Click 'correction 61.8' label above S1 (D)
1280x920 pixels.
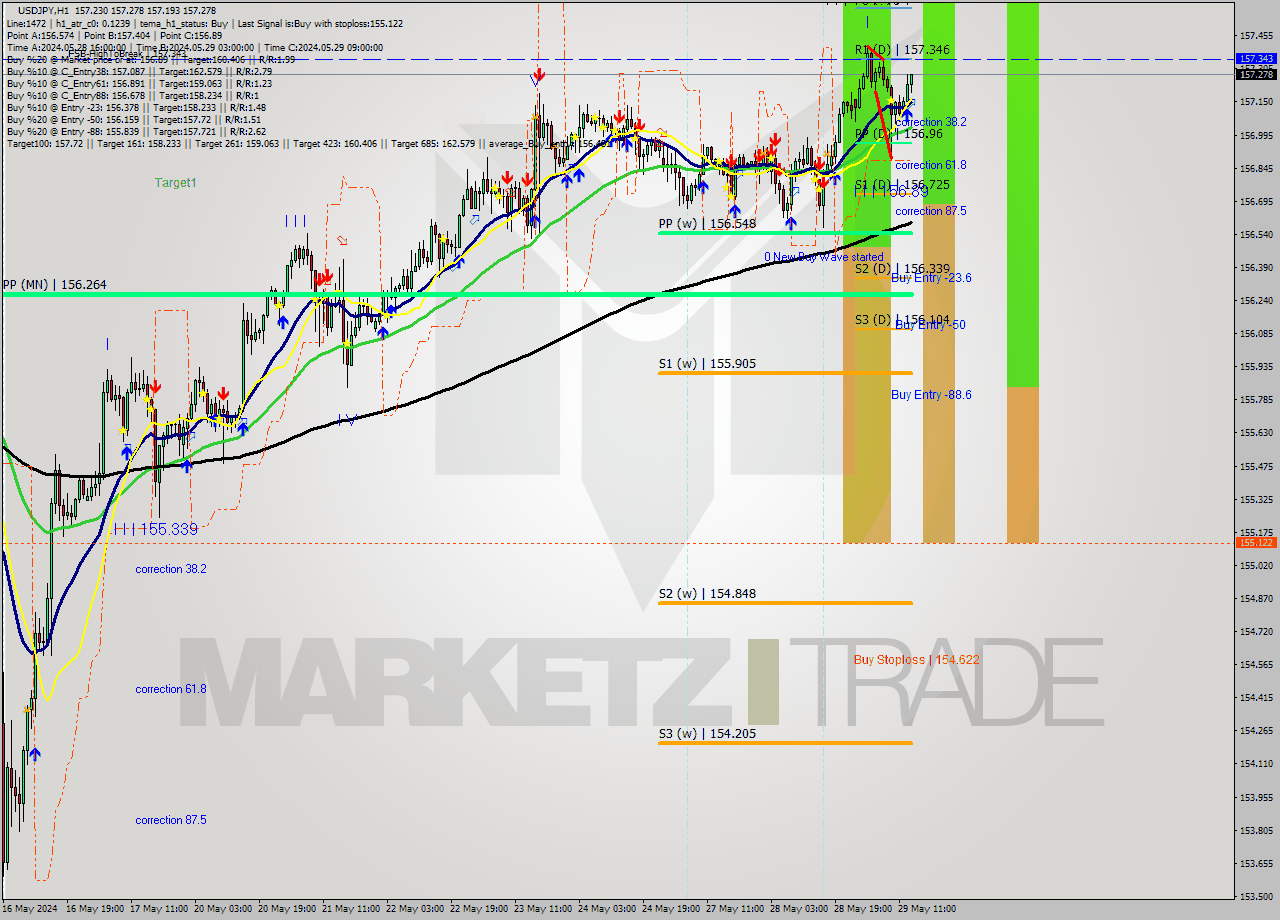pos(930,165)
